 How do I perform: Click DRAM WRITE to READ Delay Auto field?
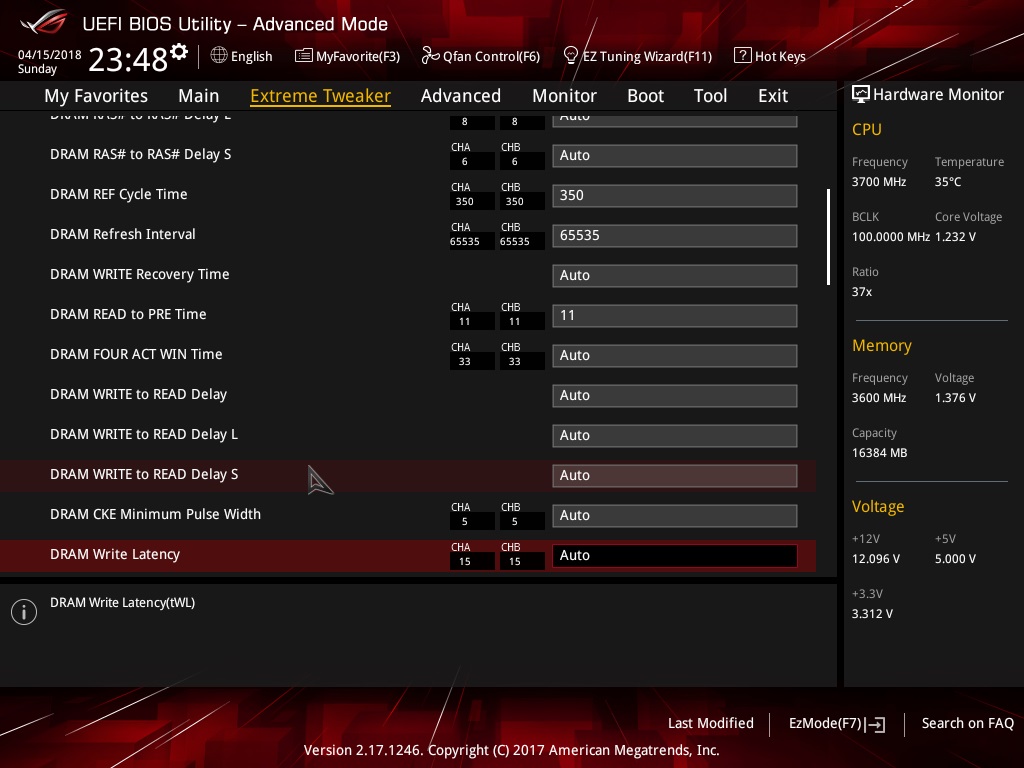coord(675,395)
